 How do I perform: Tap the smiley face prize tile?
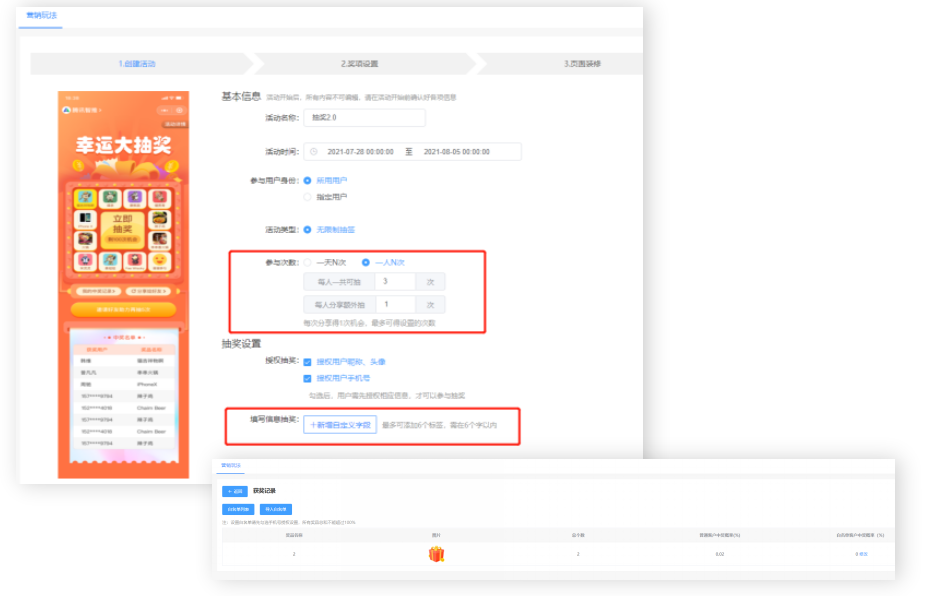160,261
